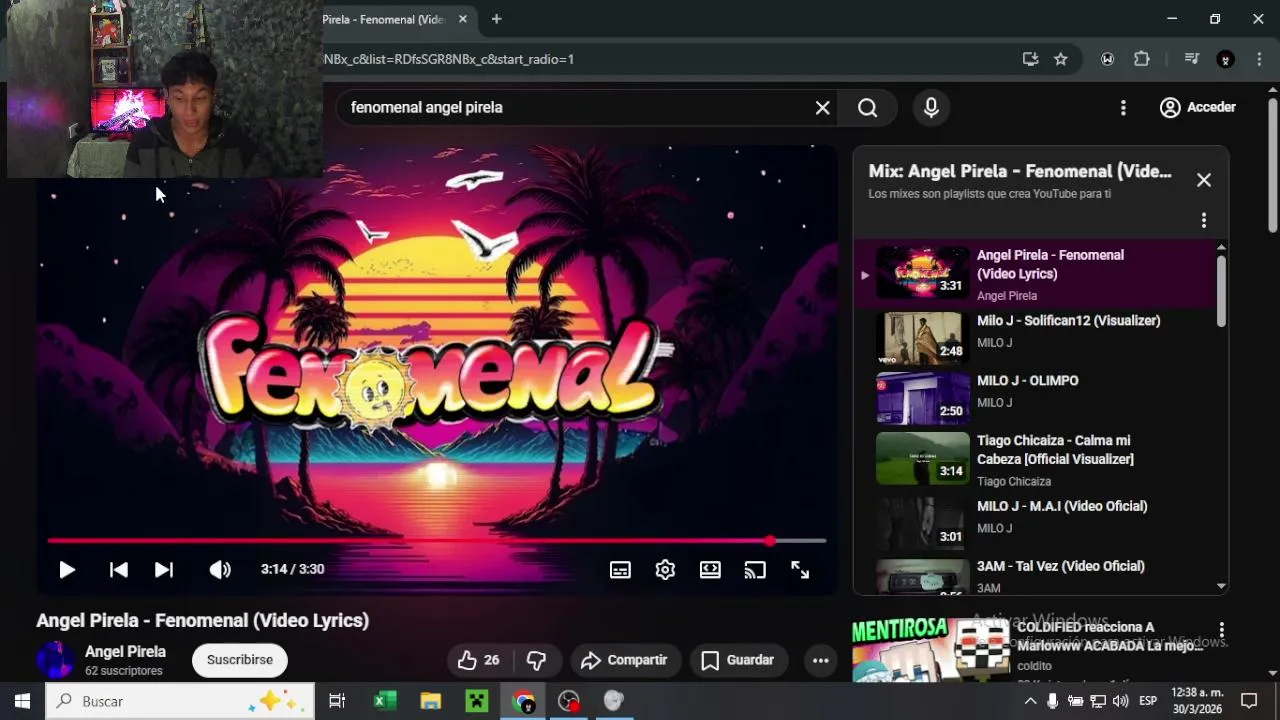
Task: Show hidden system tray icons
Action: (1030, 701)
